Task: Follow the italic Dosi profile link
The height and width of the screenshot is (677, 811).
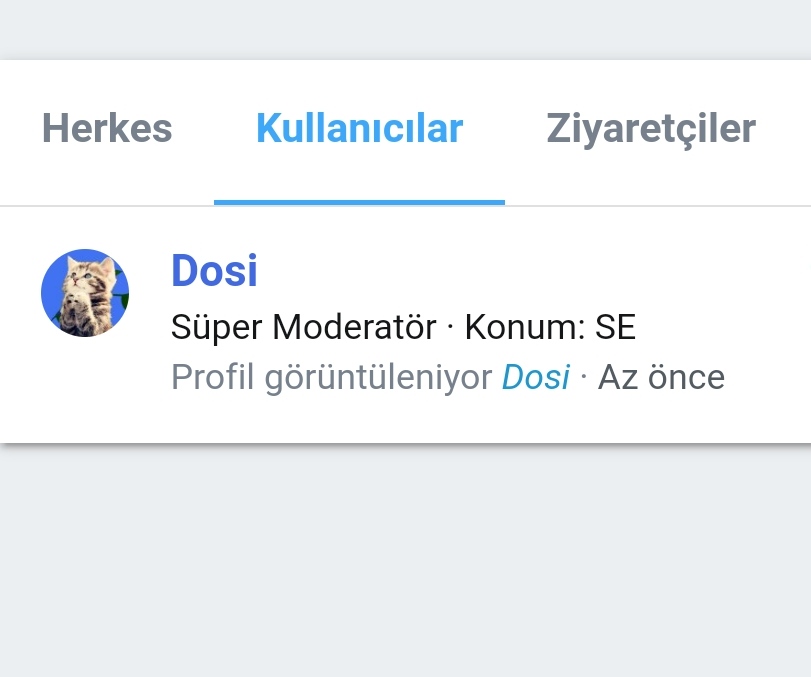Action: tap(535, 378)
